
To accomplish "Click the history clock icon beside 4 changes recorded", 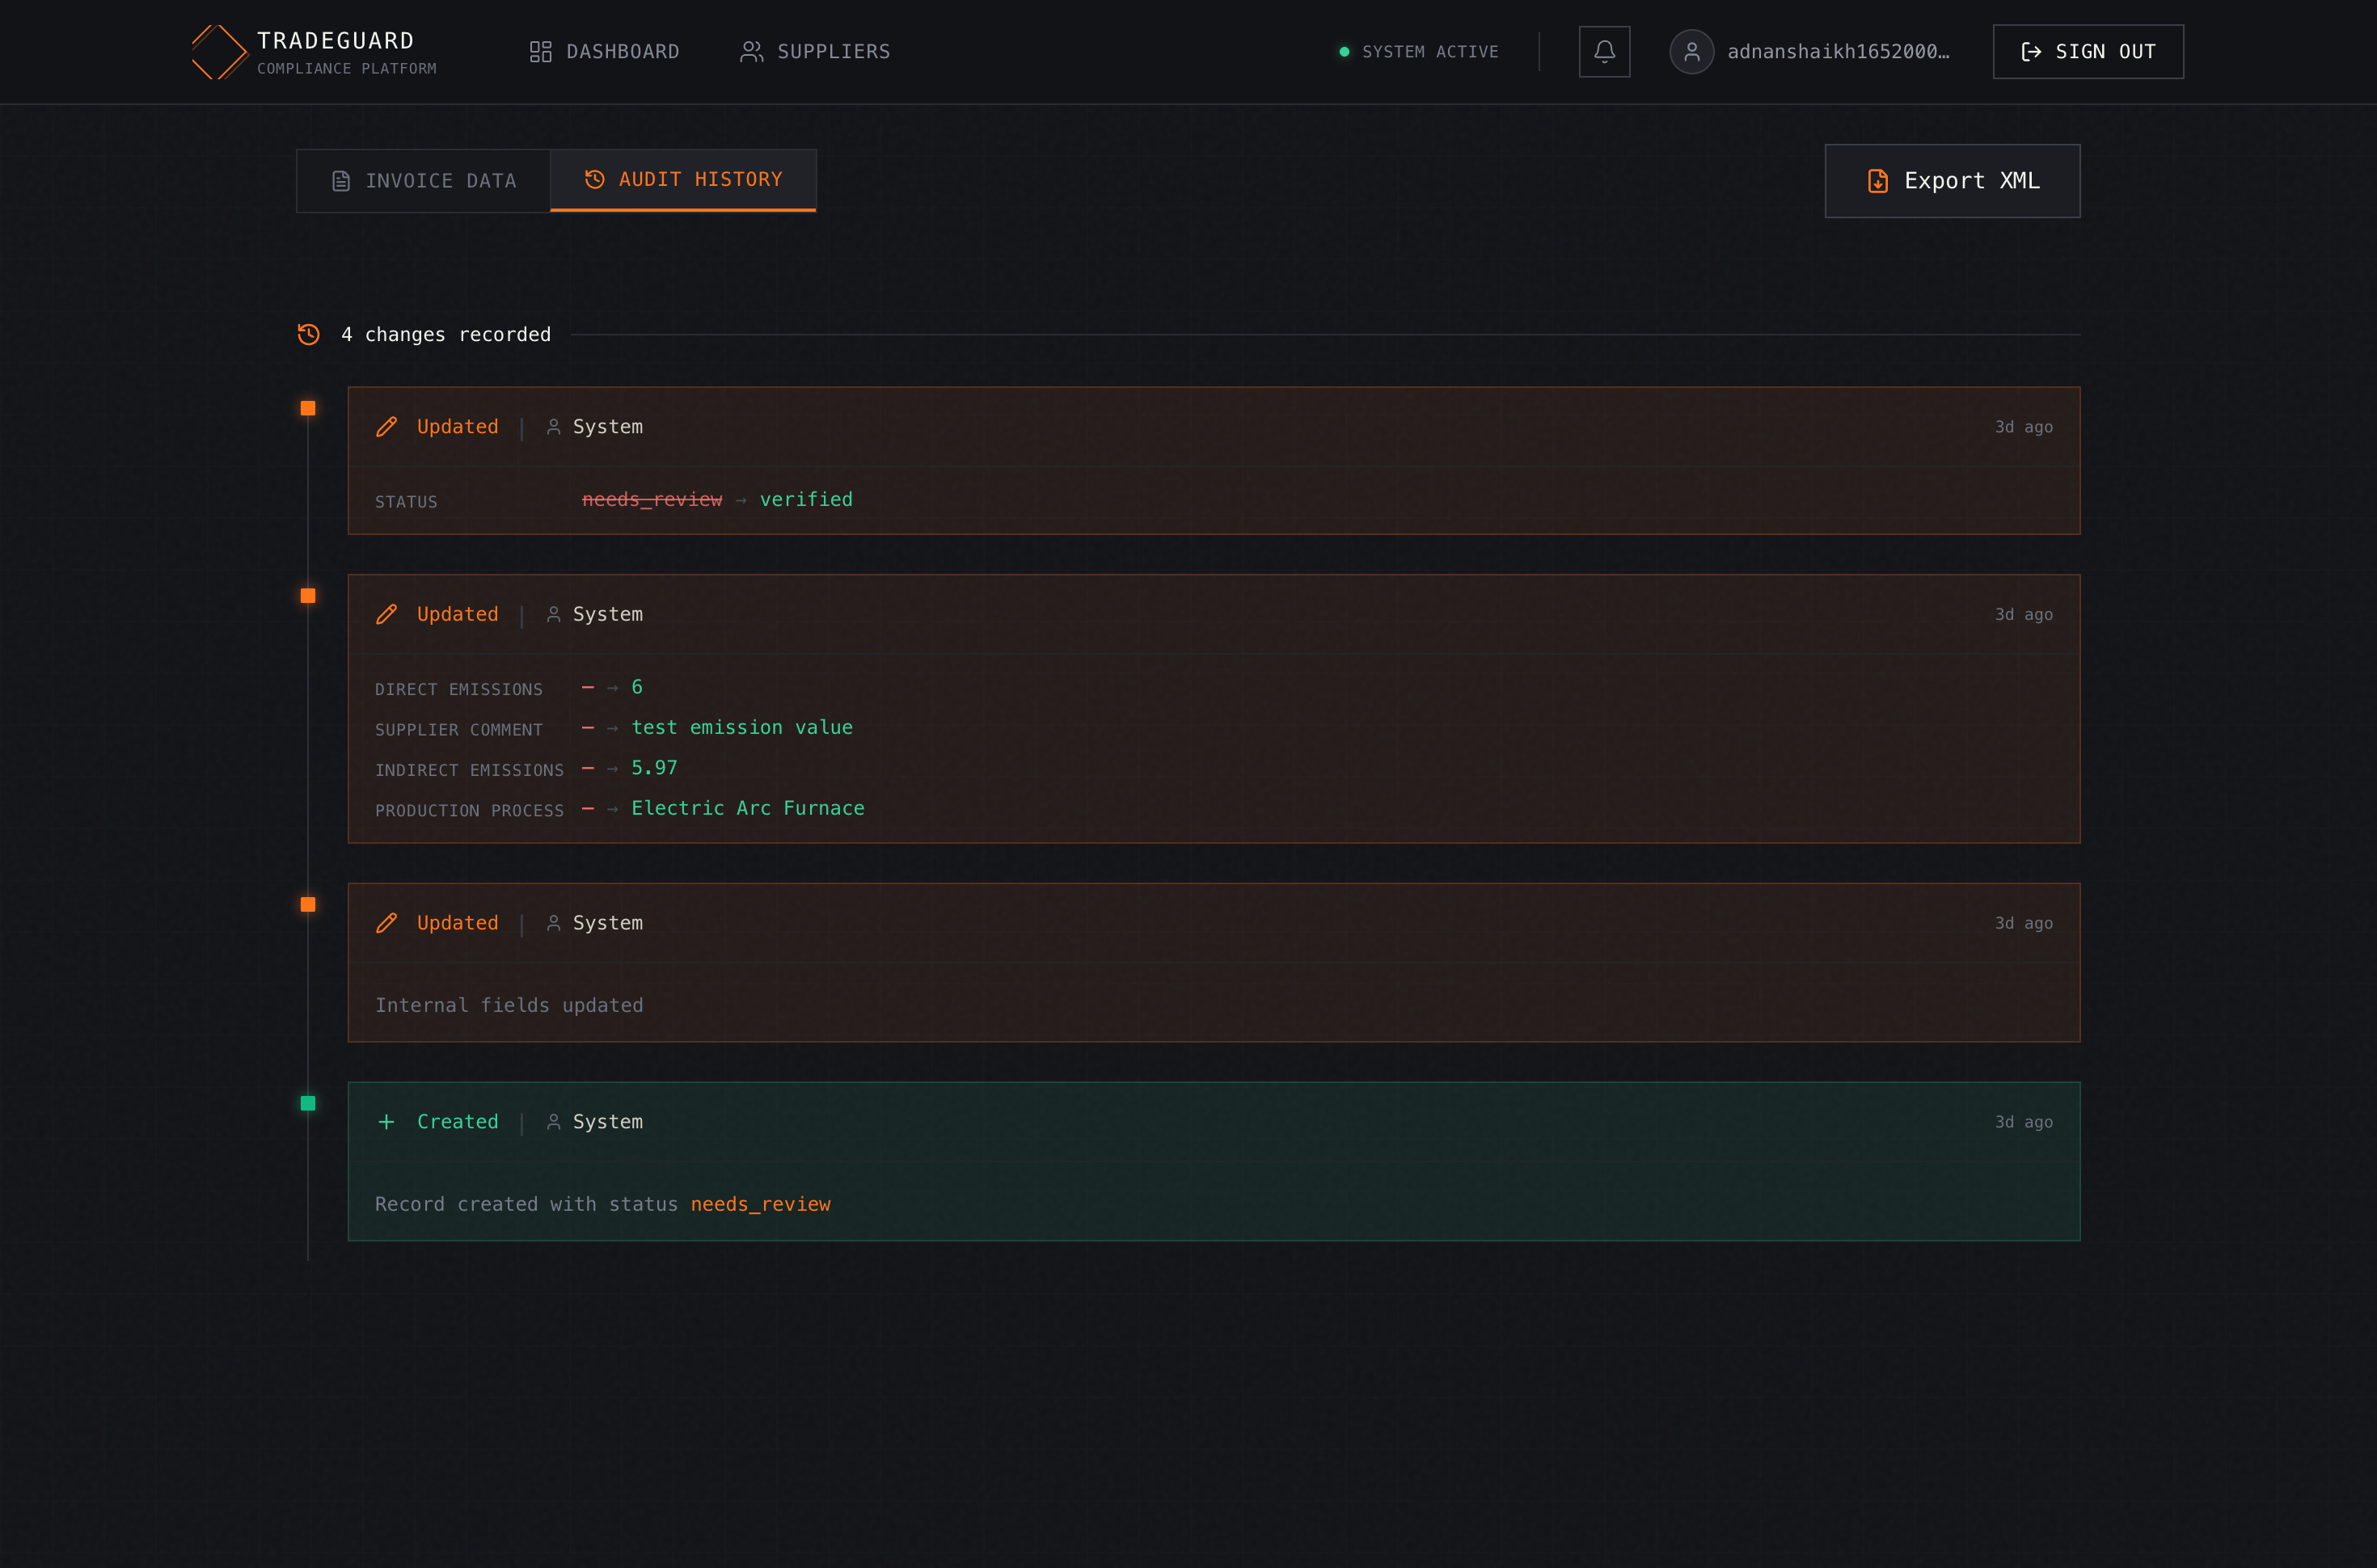I will [308, 334].
